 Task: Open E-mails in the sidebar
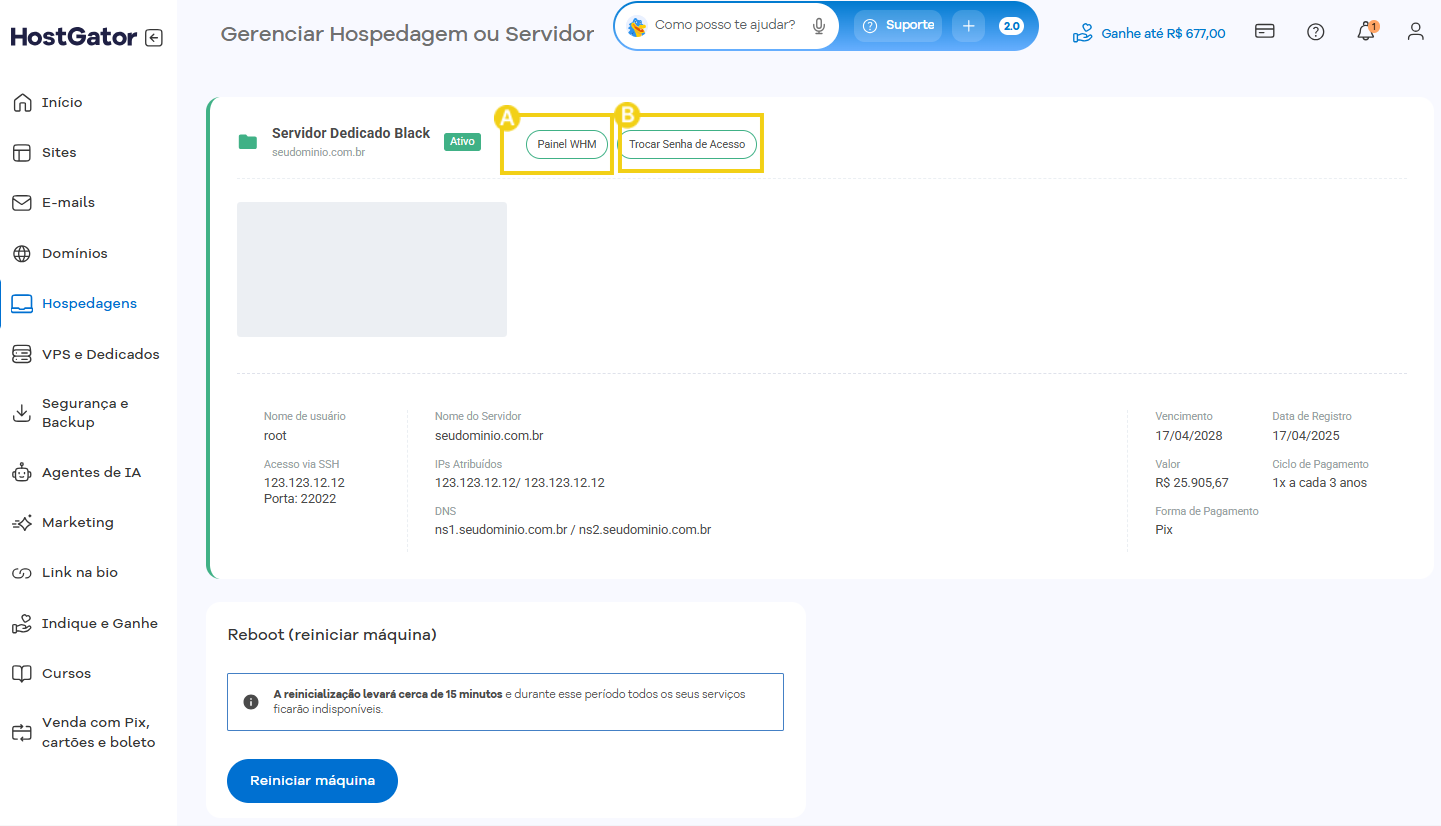pos(68,202)
